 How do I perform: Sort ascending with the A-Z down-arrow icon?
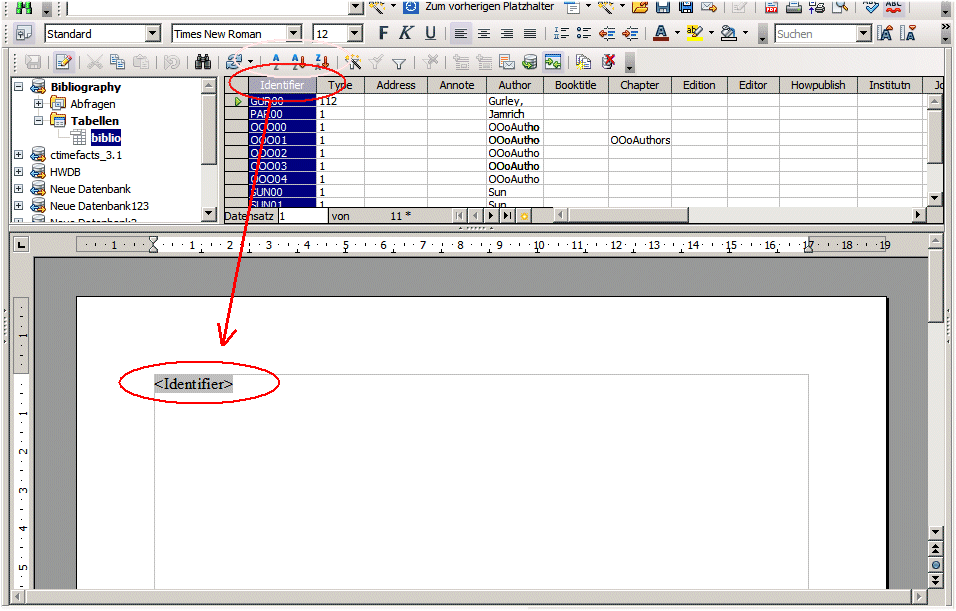coord(298,62)
